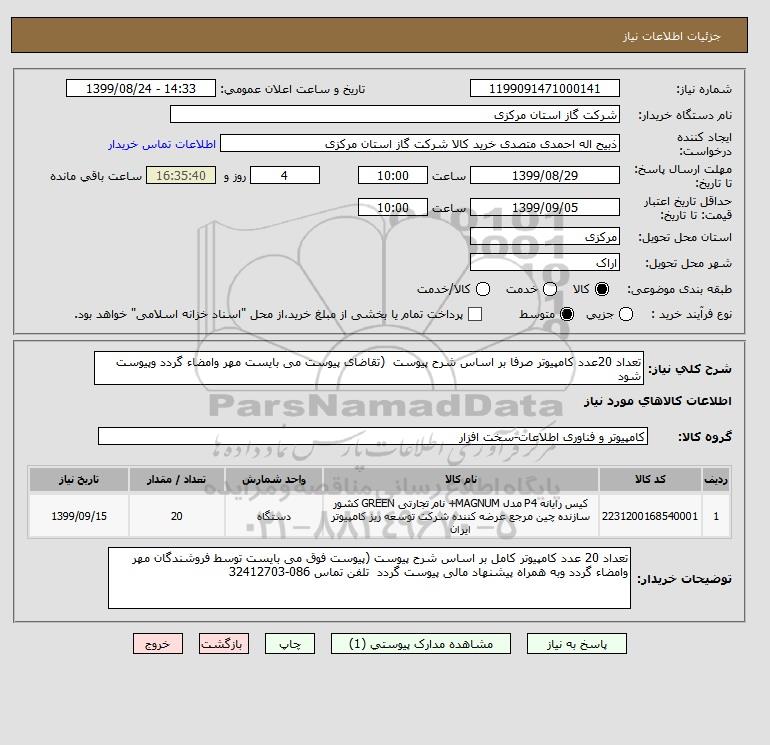Click the remaining time field 16:35:40
The width and height of the screenshot is (770, 745).
[181, 175]
